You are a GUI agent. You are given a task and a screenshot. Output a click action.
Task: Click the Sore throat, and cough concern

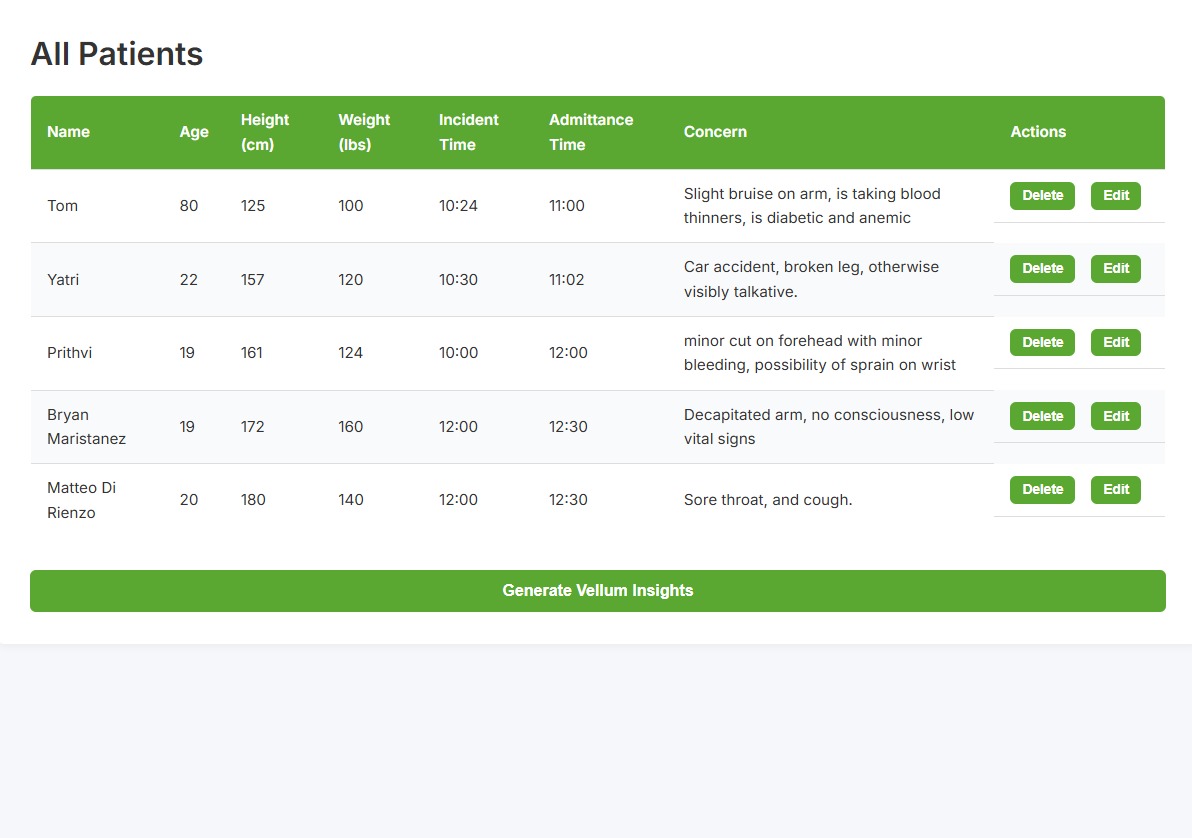tap(768, 500)
